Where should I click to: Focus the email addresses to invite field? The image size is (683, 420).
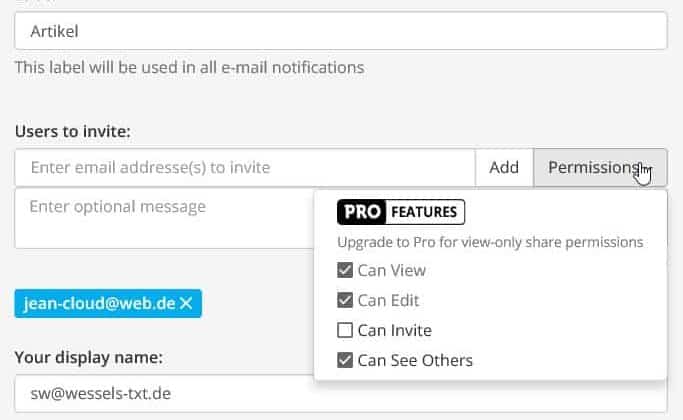(245, 168)
